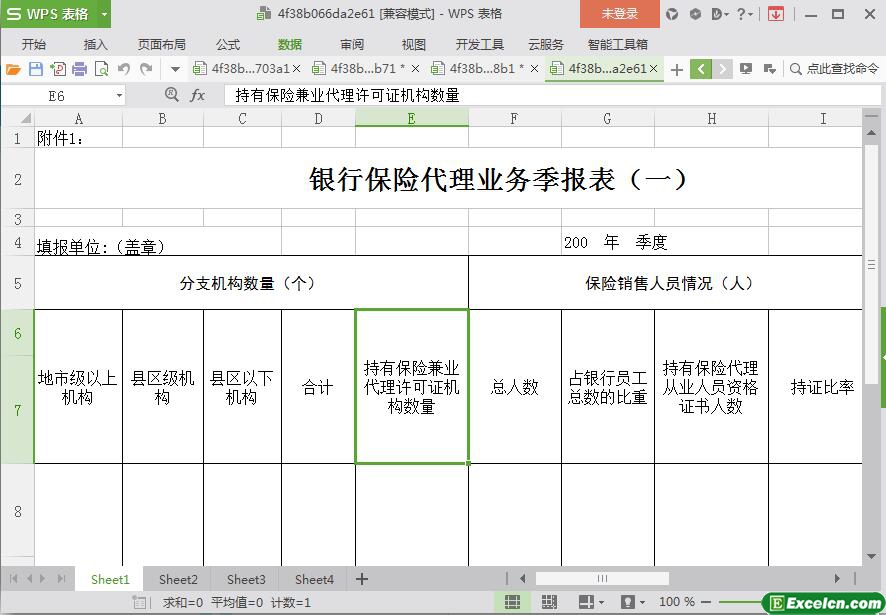886x615 pixels.
Task: Click the save icon in quick toolbar
Action: pyautogui.click(x=36, y=69)
